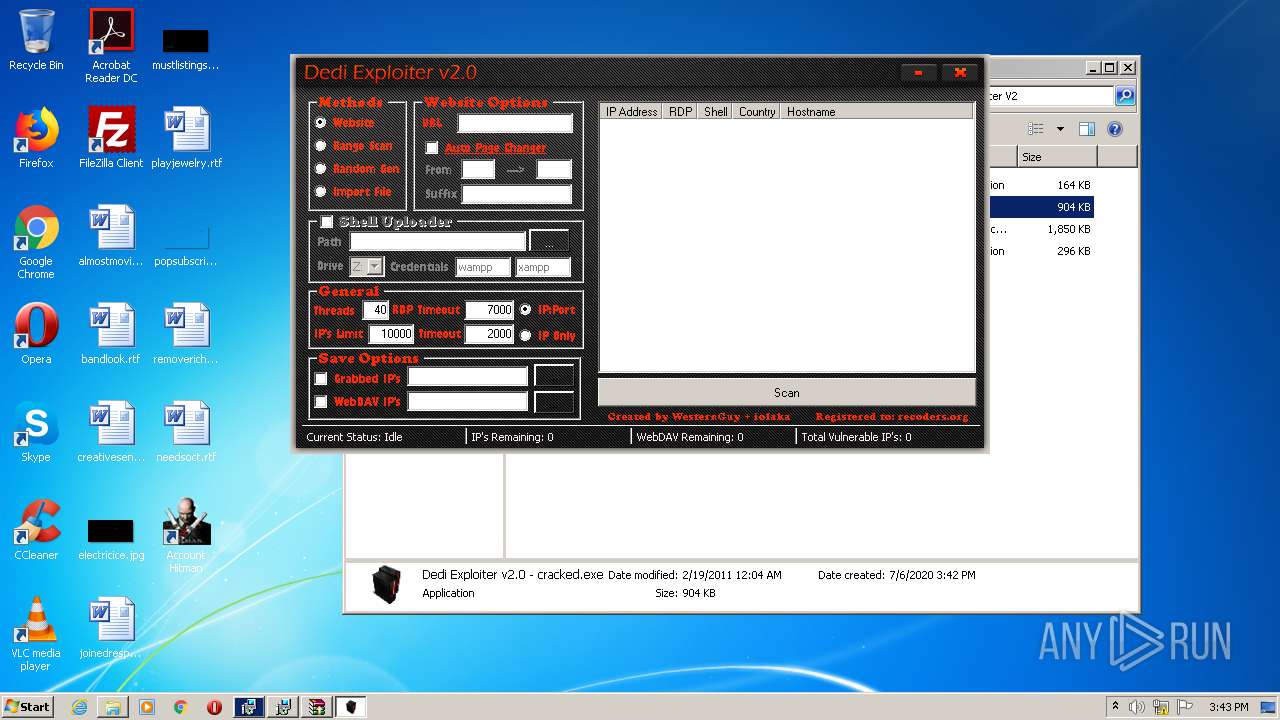The height and width of the screenshot is (720, 1280).
Task: Open creativesen... document on desktop
Action: 111,432
